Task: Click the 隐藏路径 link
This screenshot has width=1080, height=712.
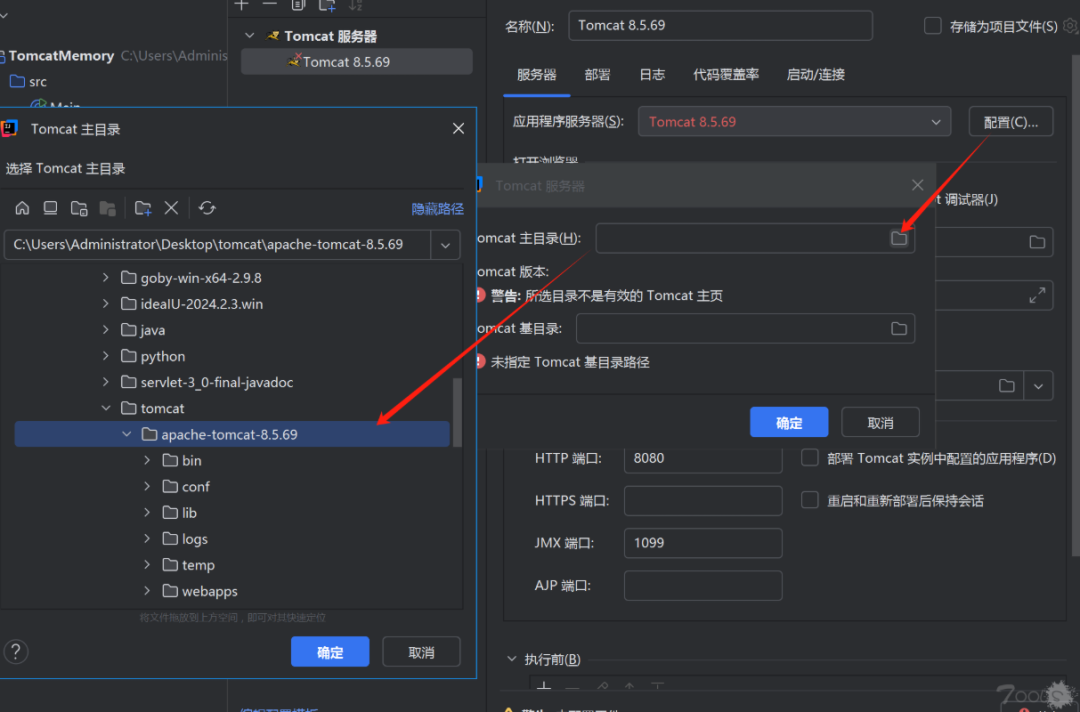Action: pyautogui.click(x=437, y=209)
